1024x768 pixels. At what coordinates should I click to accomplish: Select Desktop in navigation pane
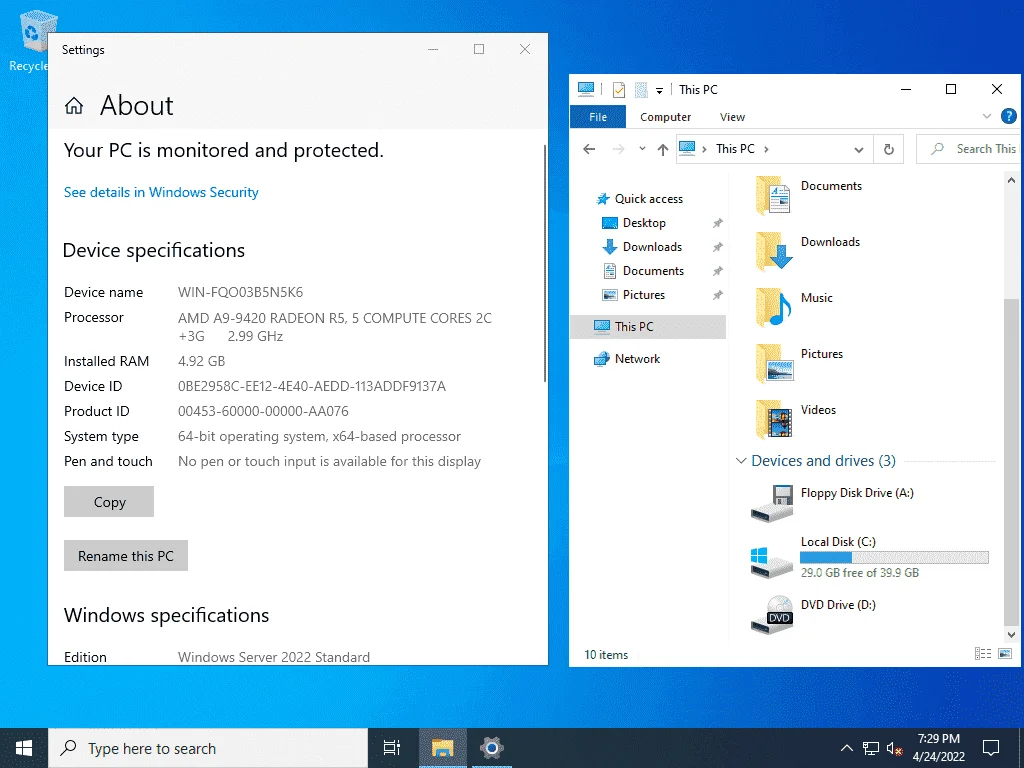click(x=644, y=223)
